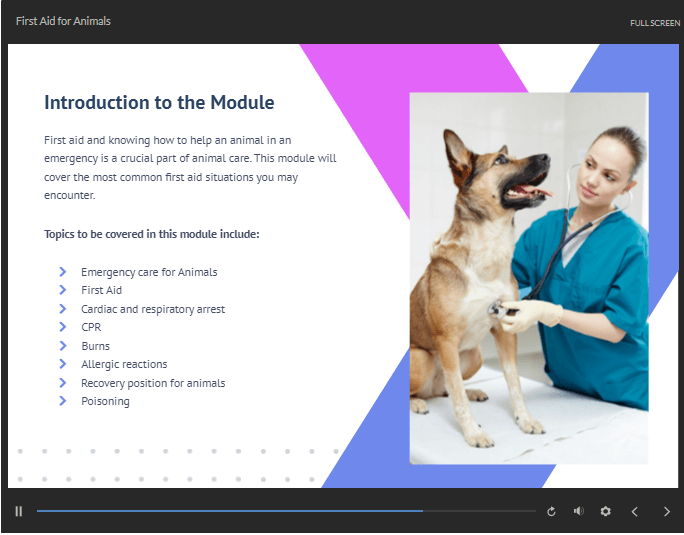This screenshot has width=684, height=535.
Task: Click the chevron beside Allergic reactions
Action: [x=63, y=364]
